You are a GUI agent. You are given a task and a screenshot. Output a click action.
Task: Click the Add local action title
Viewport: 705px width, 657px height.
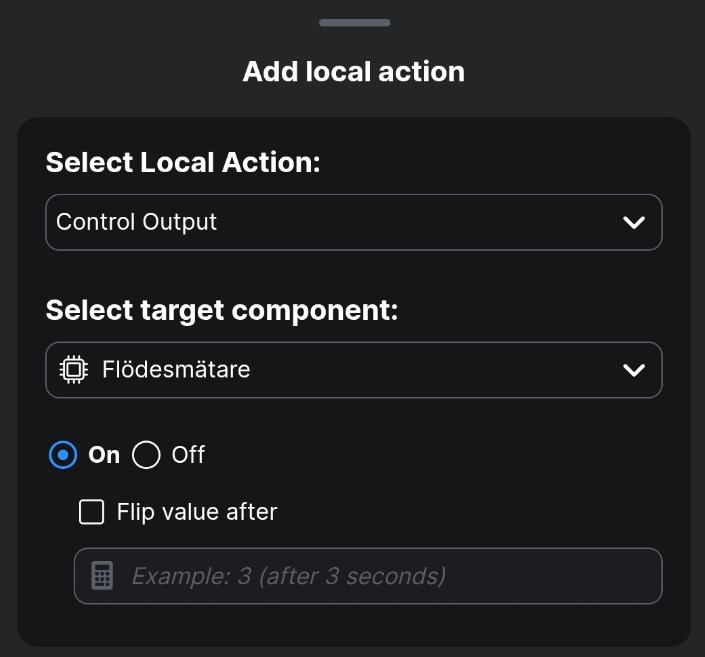[354, 72]
